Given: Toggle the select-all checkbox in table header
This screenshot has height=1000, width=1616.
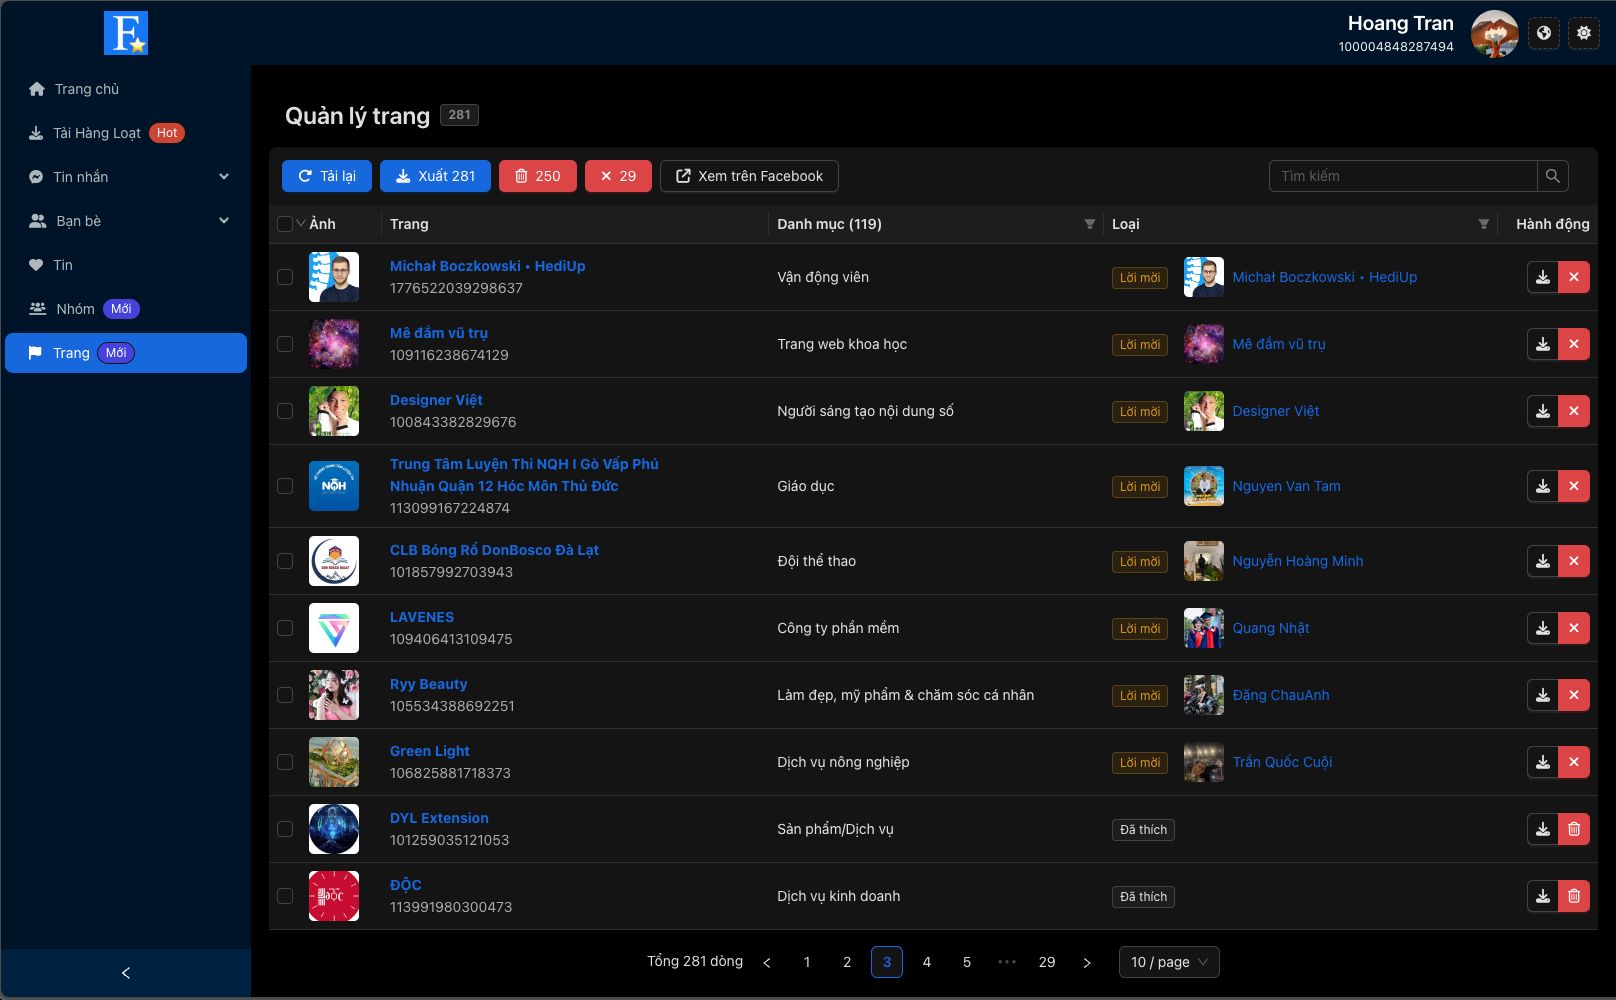Looking at the screenshot, I should 285,224.
